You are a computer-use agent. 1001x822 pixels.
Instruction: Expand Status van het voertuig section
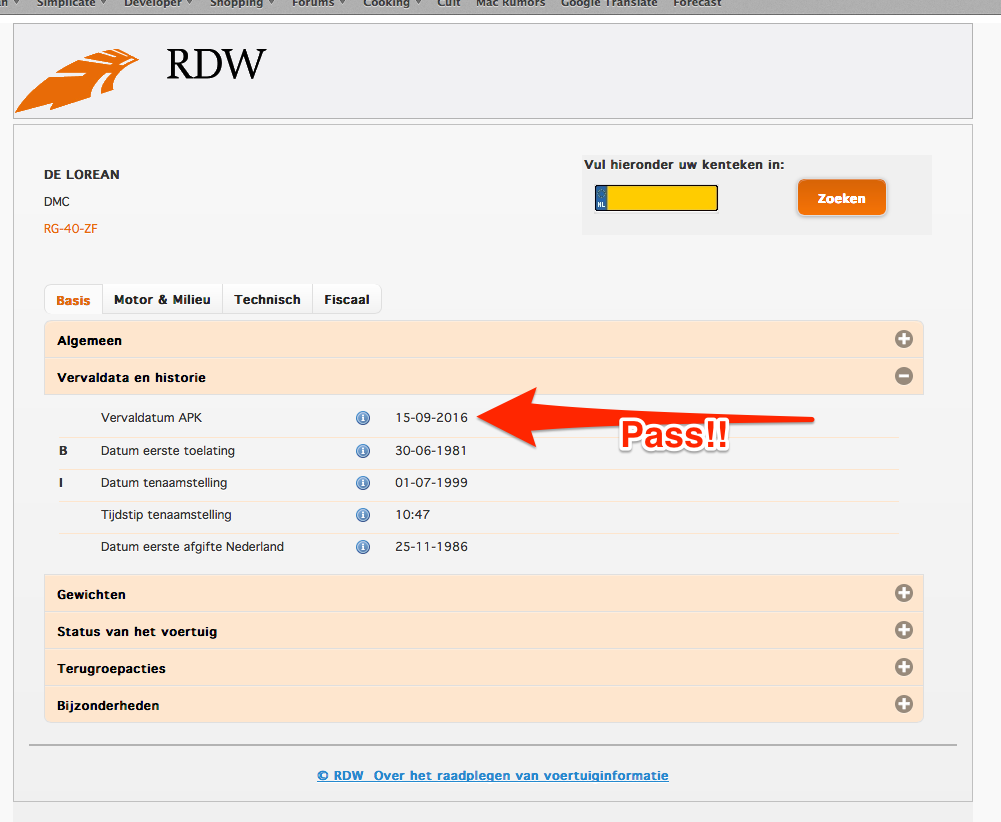(903, 631)
